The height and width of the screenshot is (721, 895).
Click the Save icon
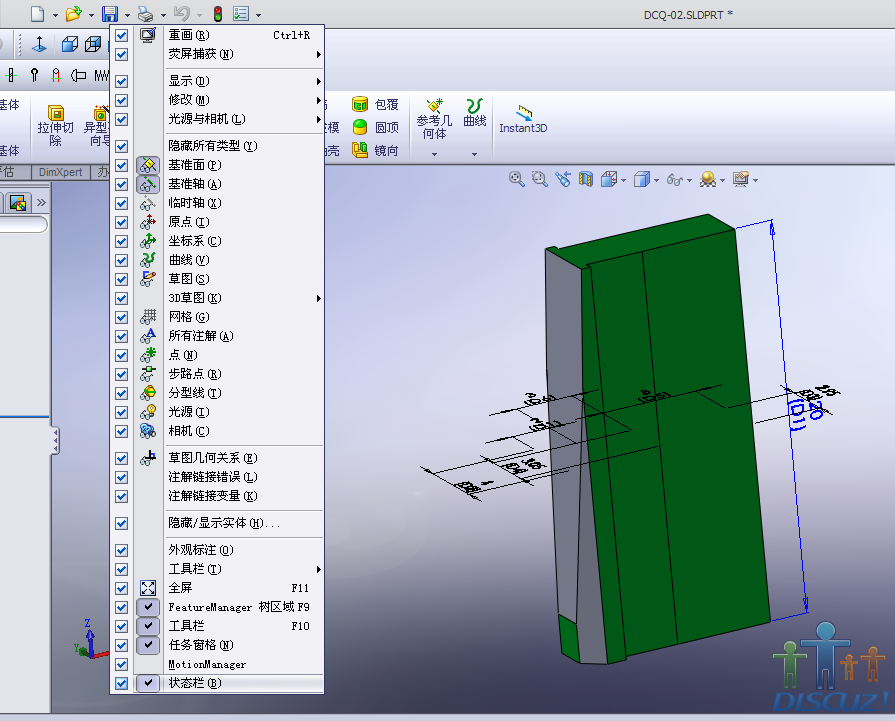110,14
